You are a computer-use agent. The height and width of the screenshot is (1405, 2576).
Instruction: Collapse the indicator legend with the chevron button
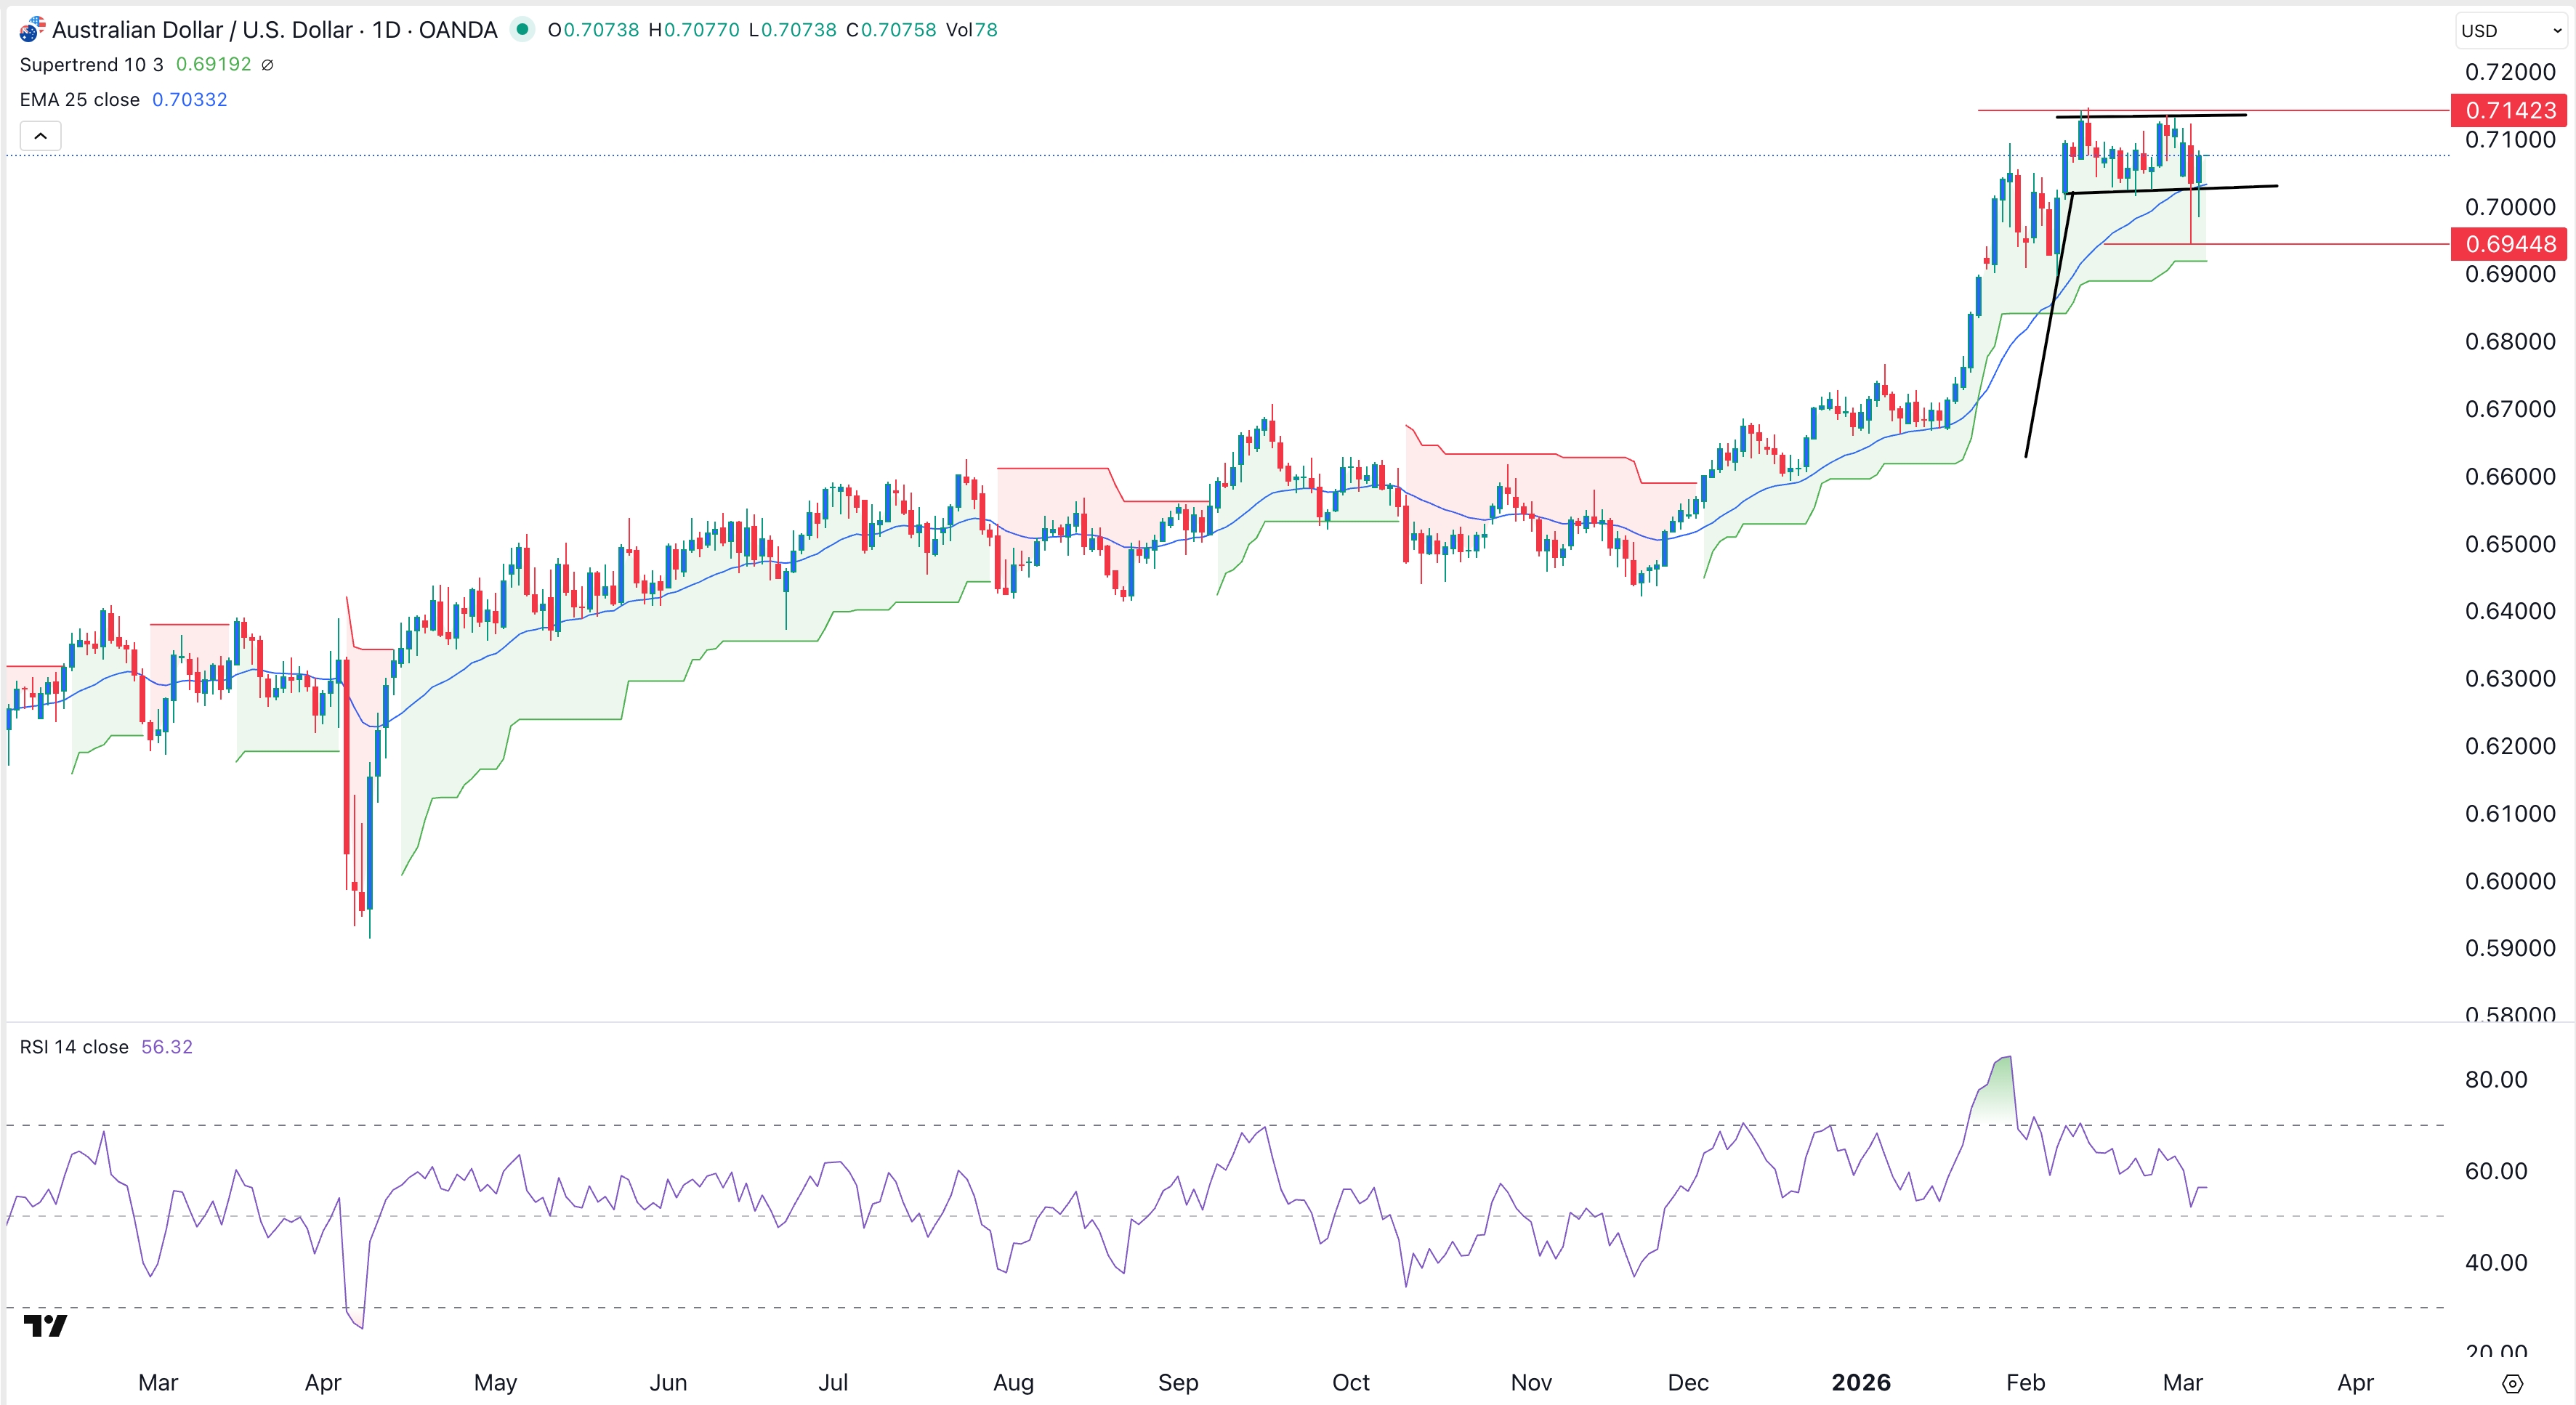39,135
